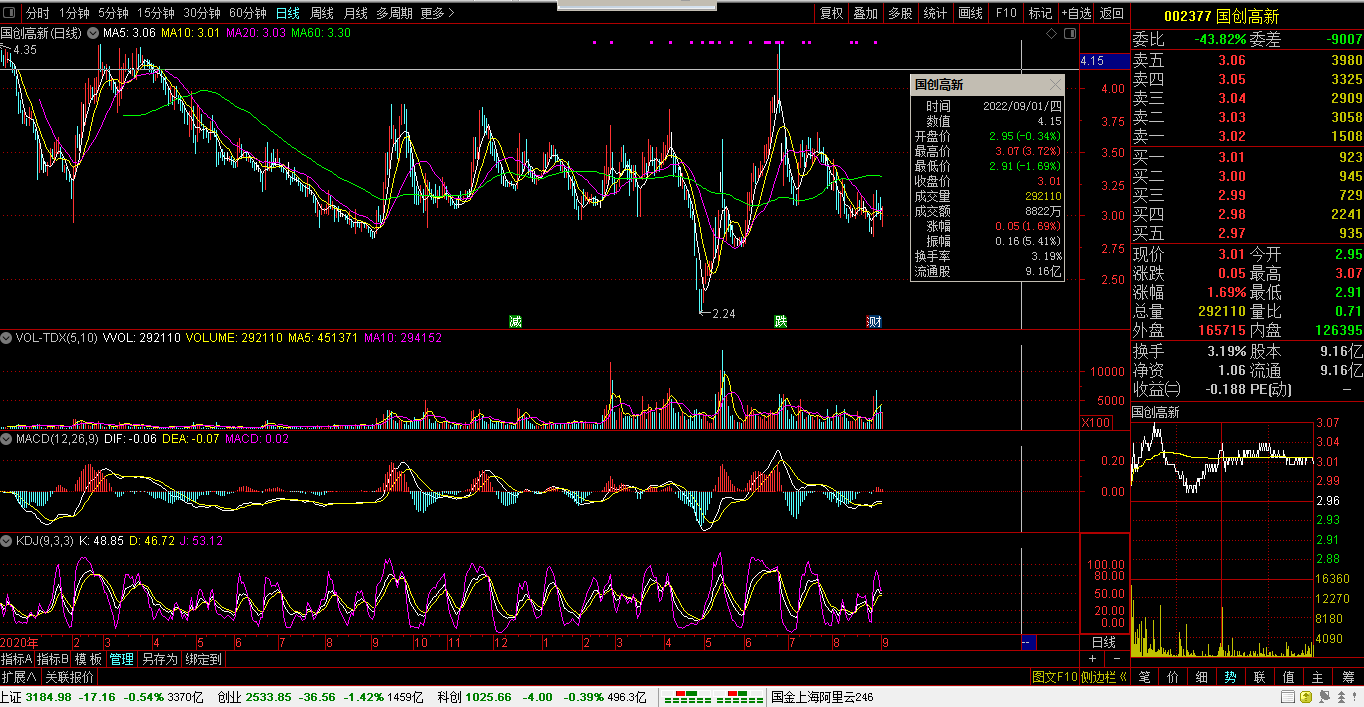Toggle the 叠加 overlay option
Screen dimensions: 1364x707
pyautogui.click(x=865, y=13)
